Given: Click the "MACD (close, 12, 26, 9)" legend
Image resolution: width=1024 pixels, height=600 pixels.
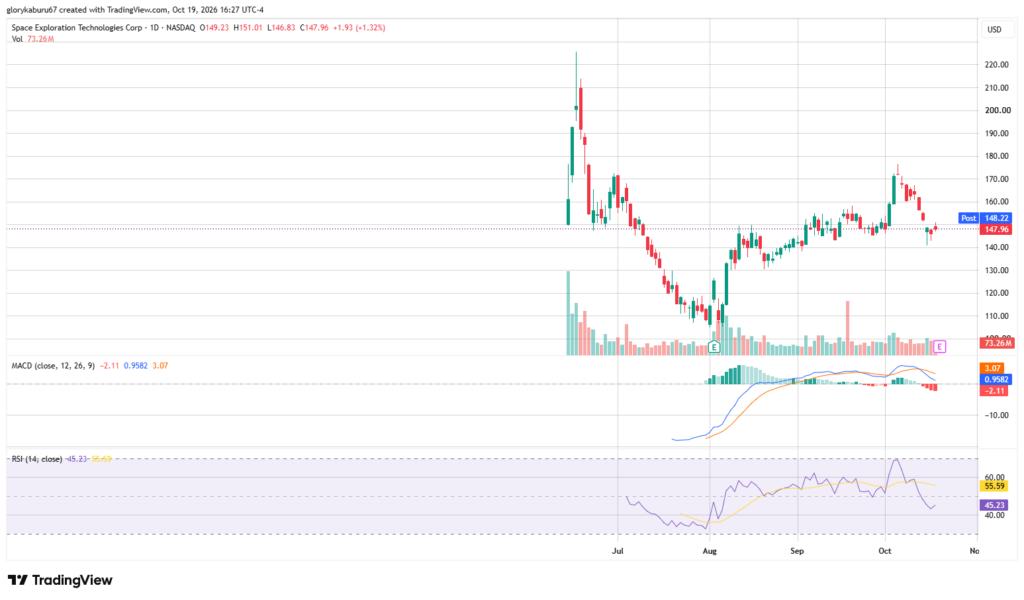Looking at the screenshot, I should [x=54, y=366].
